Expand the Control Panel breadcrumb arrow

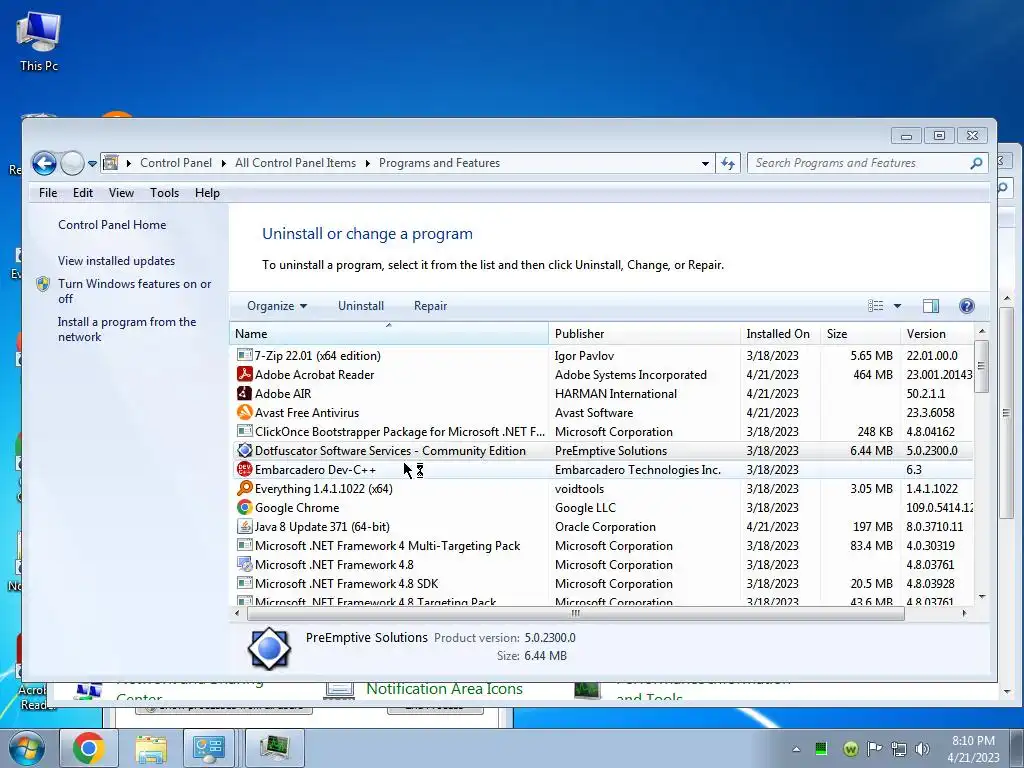(223, 163)
